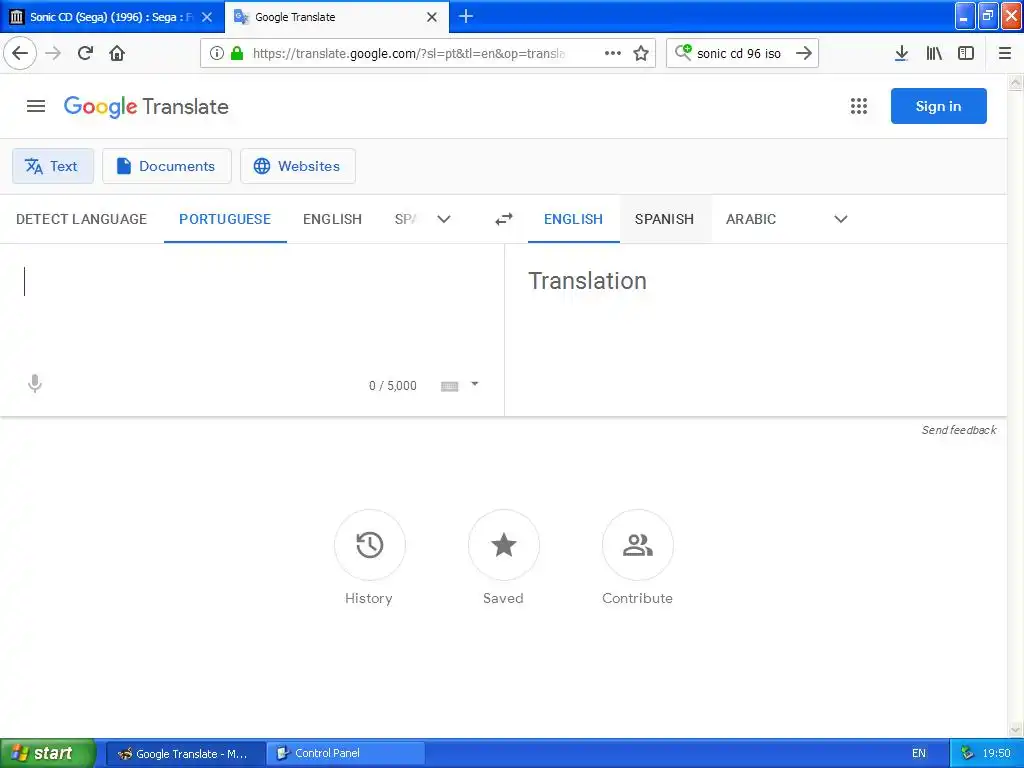1024x768 pixels.
Task: Open the page actions three-dot menu
Action: coord(613,53)
